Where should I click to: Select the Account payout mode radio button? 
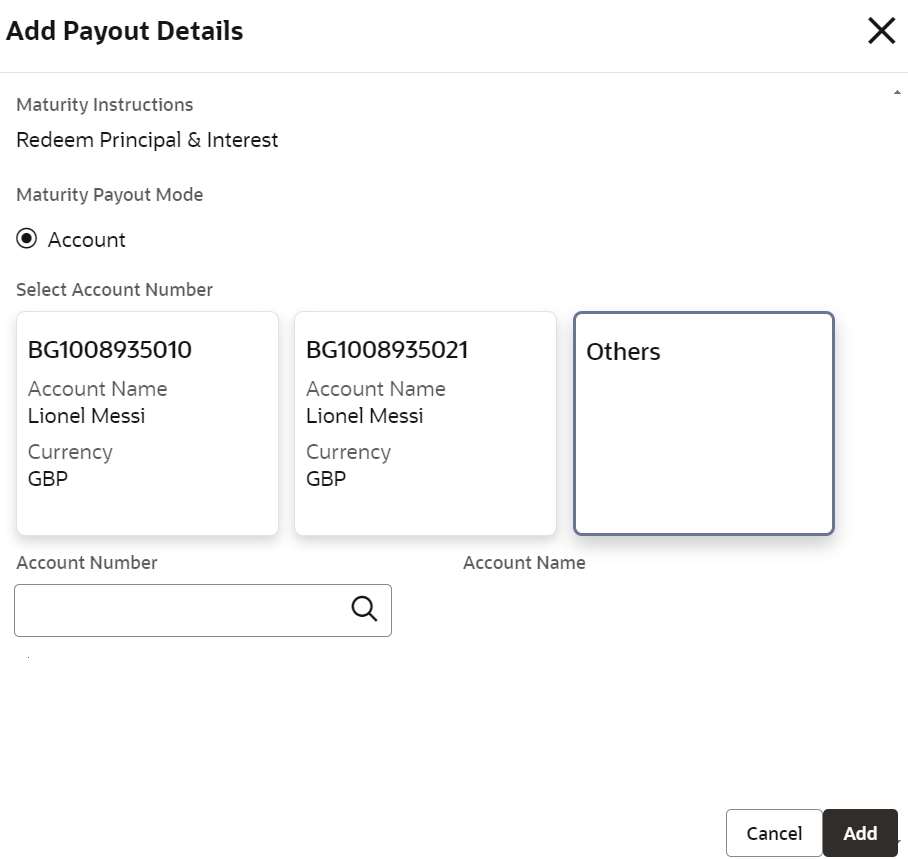(27, 239)
